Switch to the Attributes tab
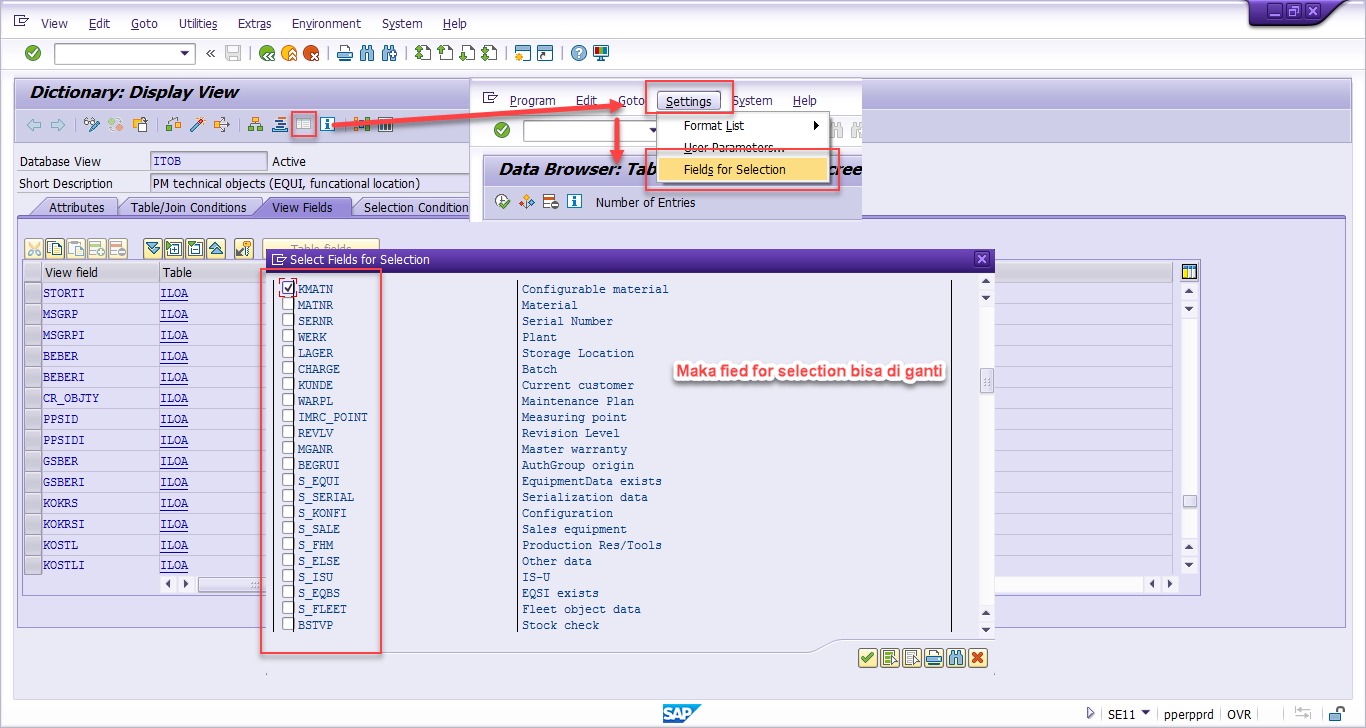 click(77, 207)
